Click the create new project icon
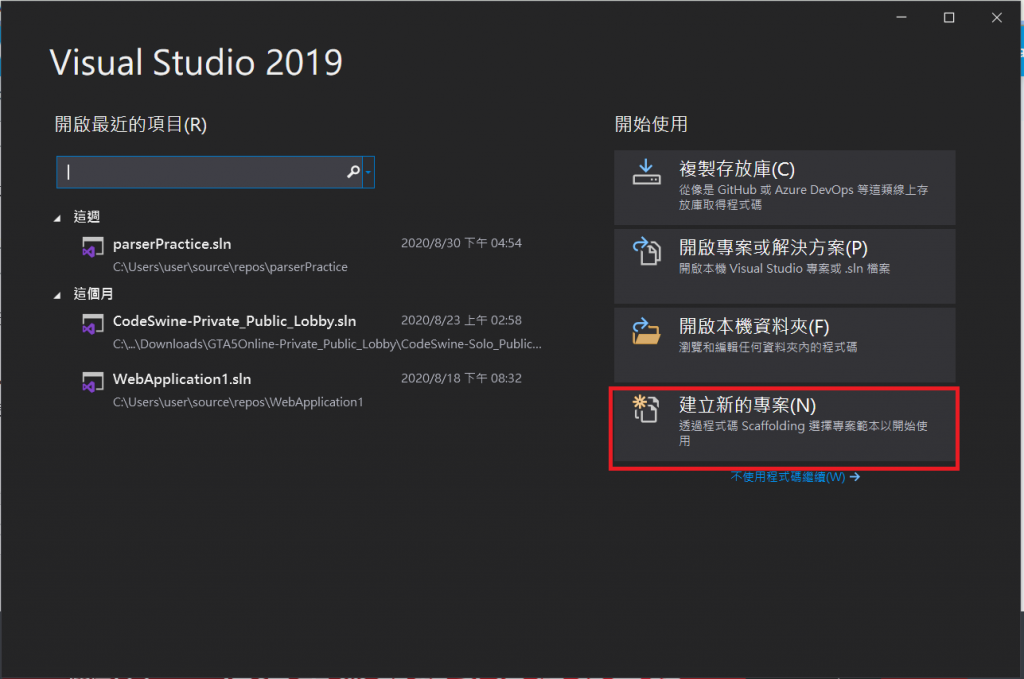Viewport: 1024px width, 679px height. 646,409
